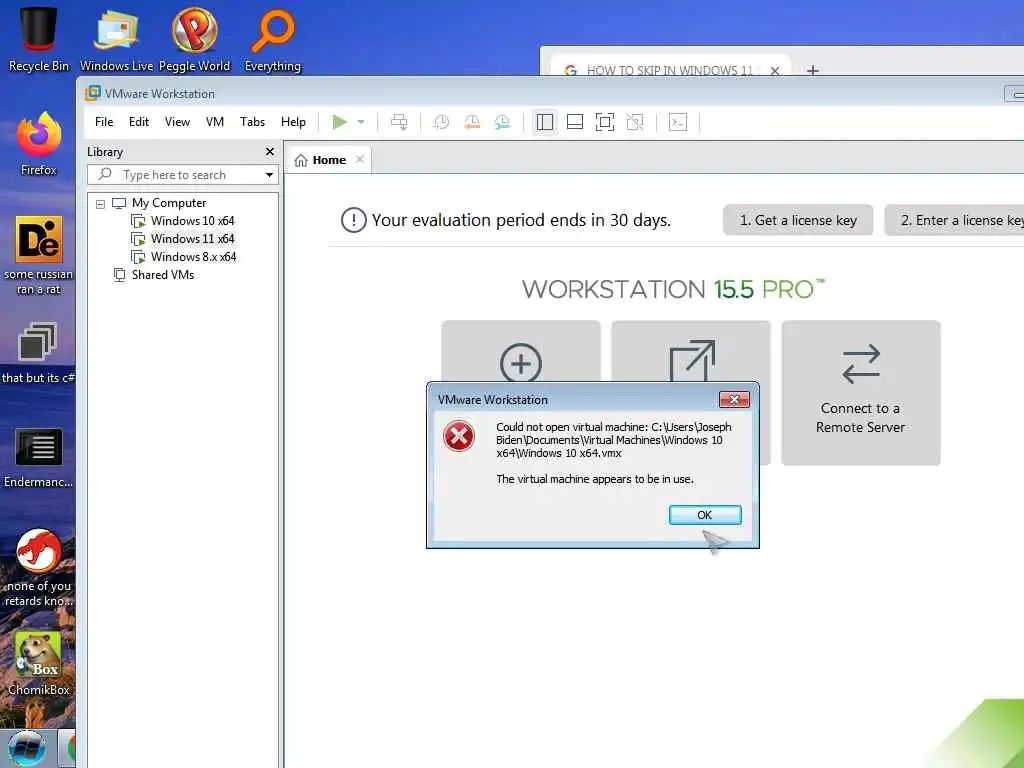Open the Snapshot Manager icon
Image resolution: width=1024 pixels, height=768 pixels.
click(x=502, y=122)
